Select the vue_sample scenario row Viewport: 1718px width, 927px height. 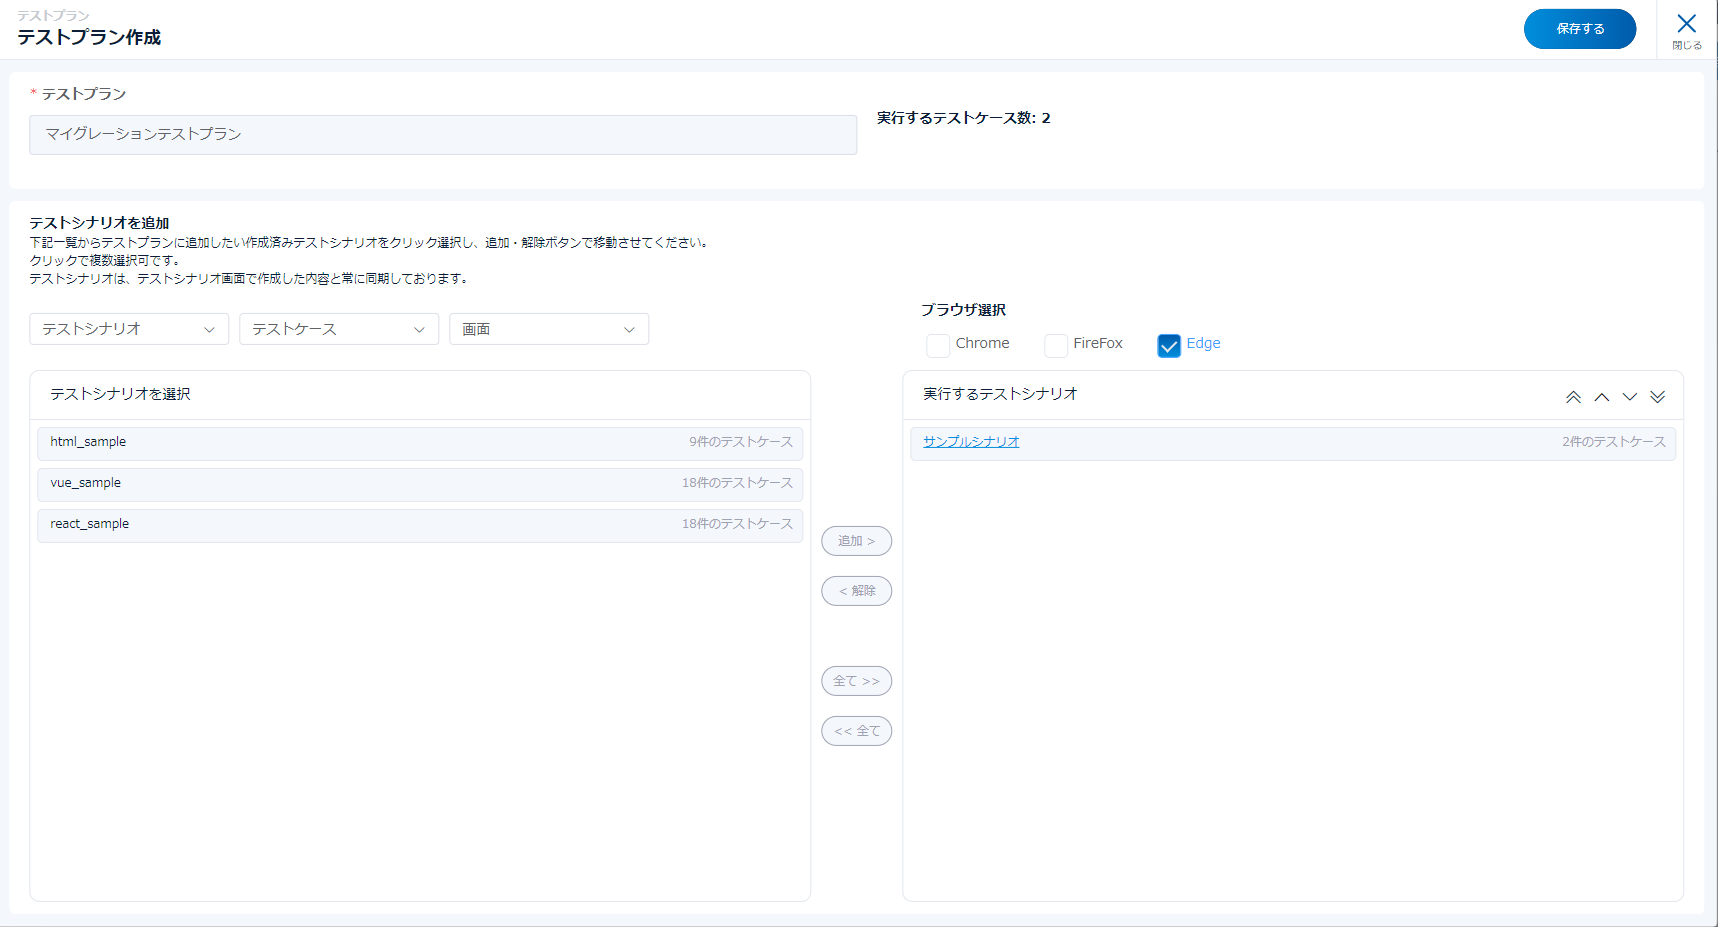click(420, 485)
